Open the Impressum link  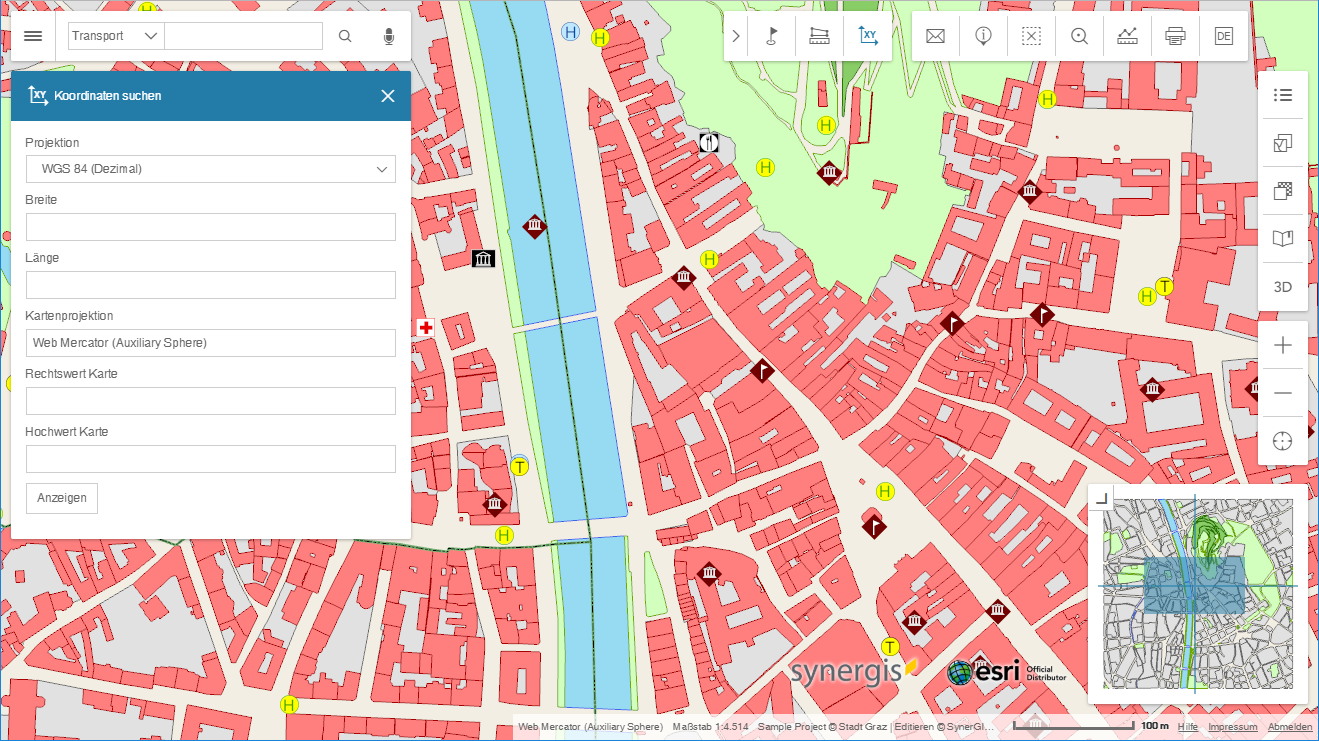pos(1232,727)
